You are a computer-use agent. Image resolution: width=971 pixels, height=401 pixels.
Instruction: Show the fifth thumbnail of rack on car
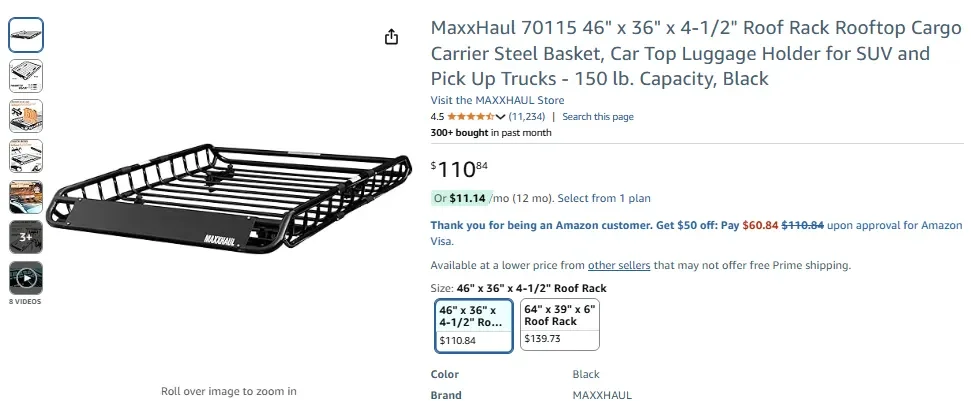26,196
